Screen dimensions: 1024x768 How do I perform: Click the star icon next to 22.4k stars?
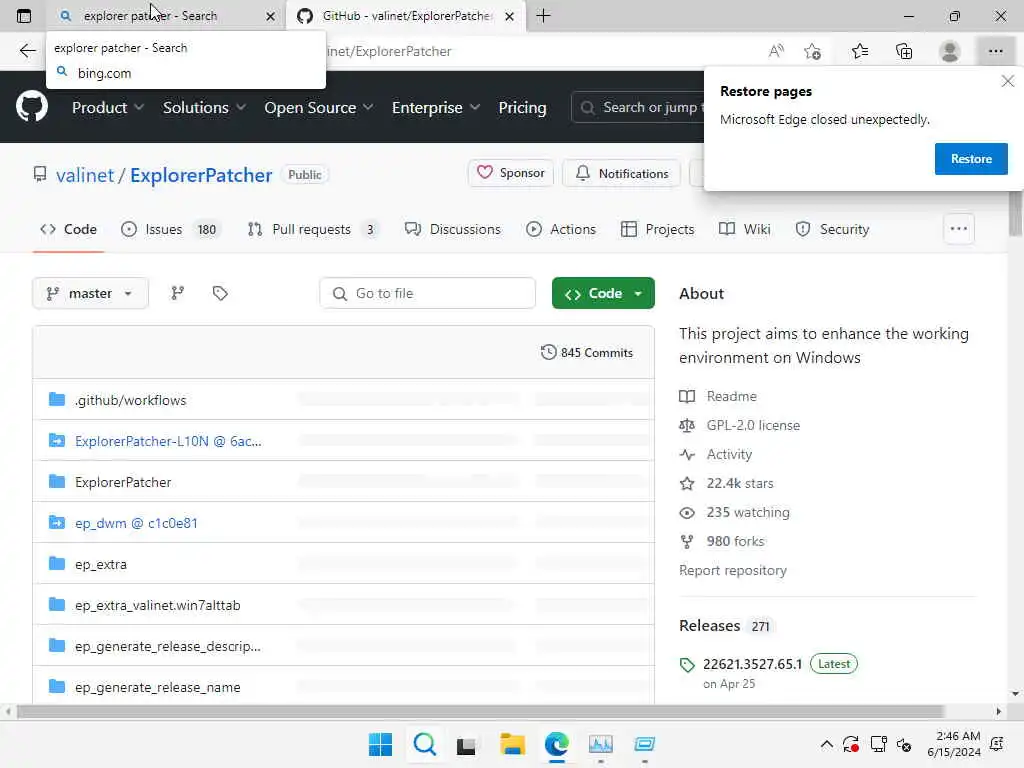[x=686, y=483]
